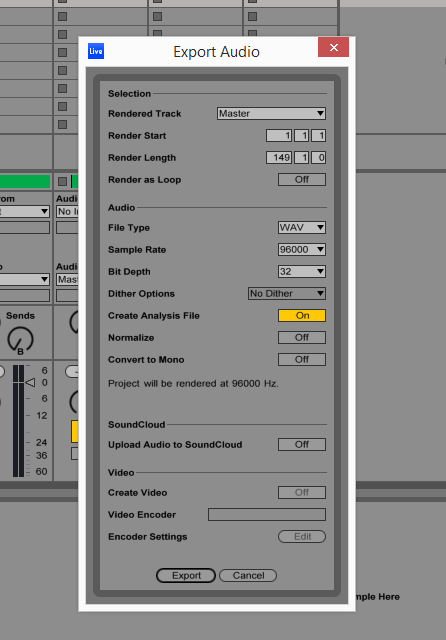
Task: Change the Sample Rate 96000 dropdown
Action: (302, 249)
